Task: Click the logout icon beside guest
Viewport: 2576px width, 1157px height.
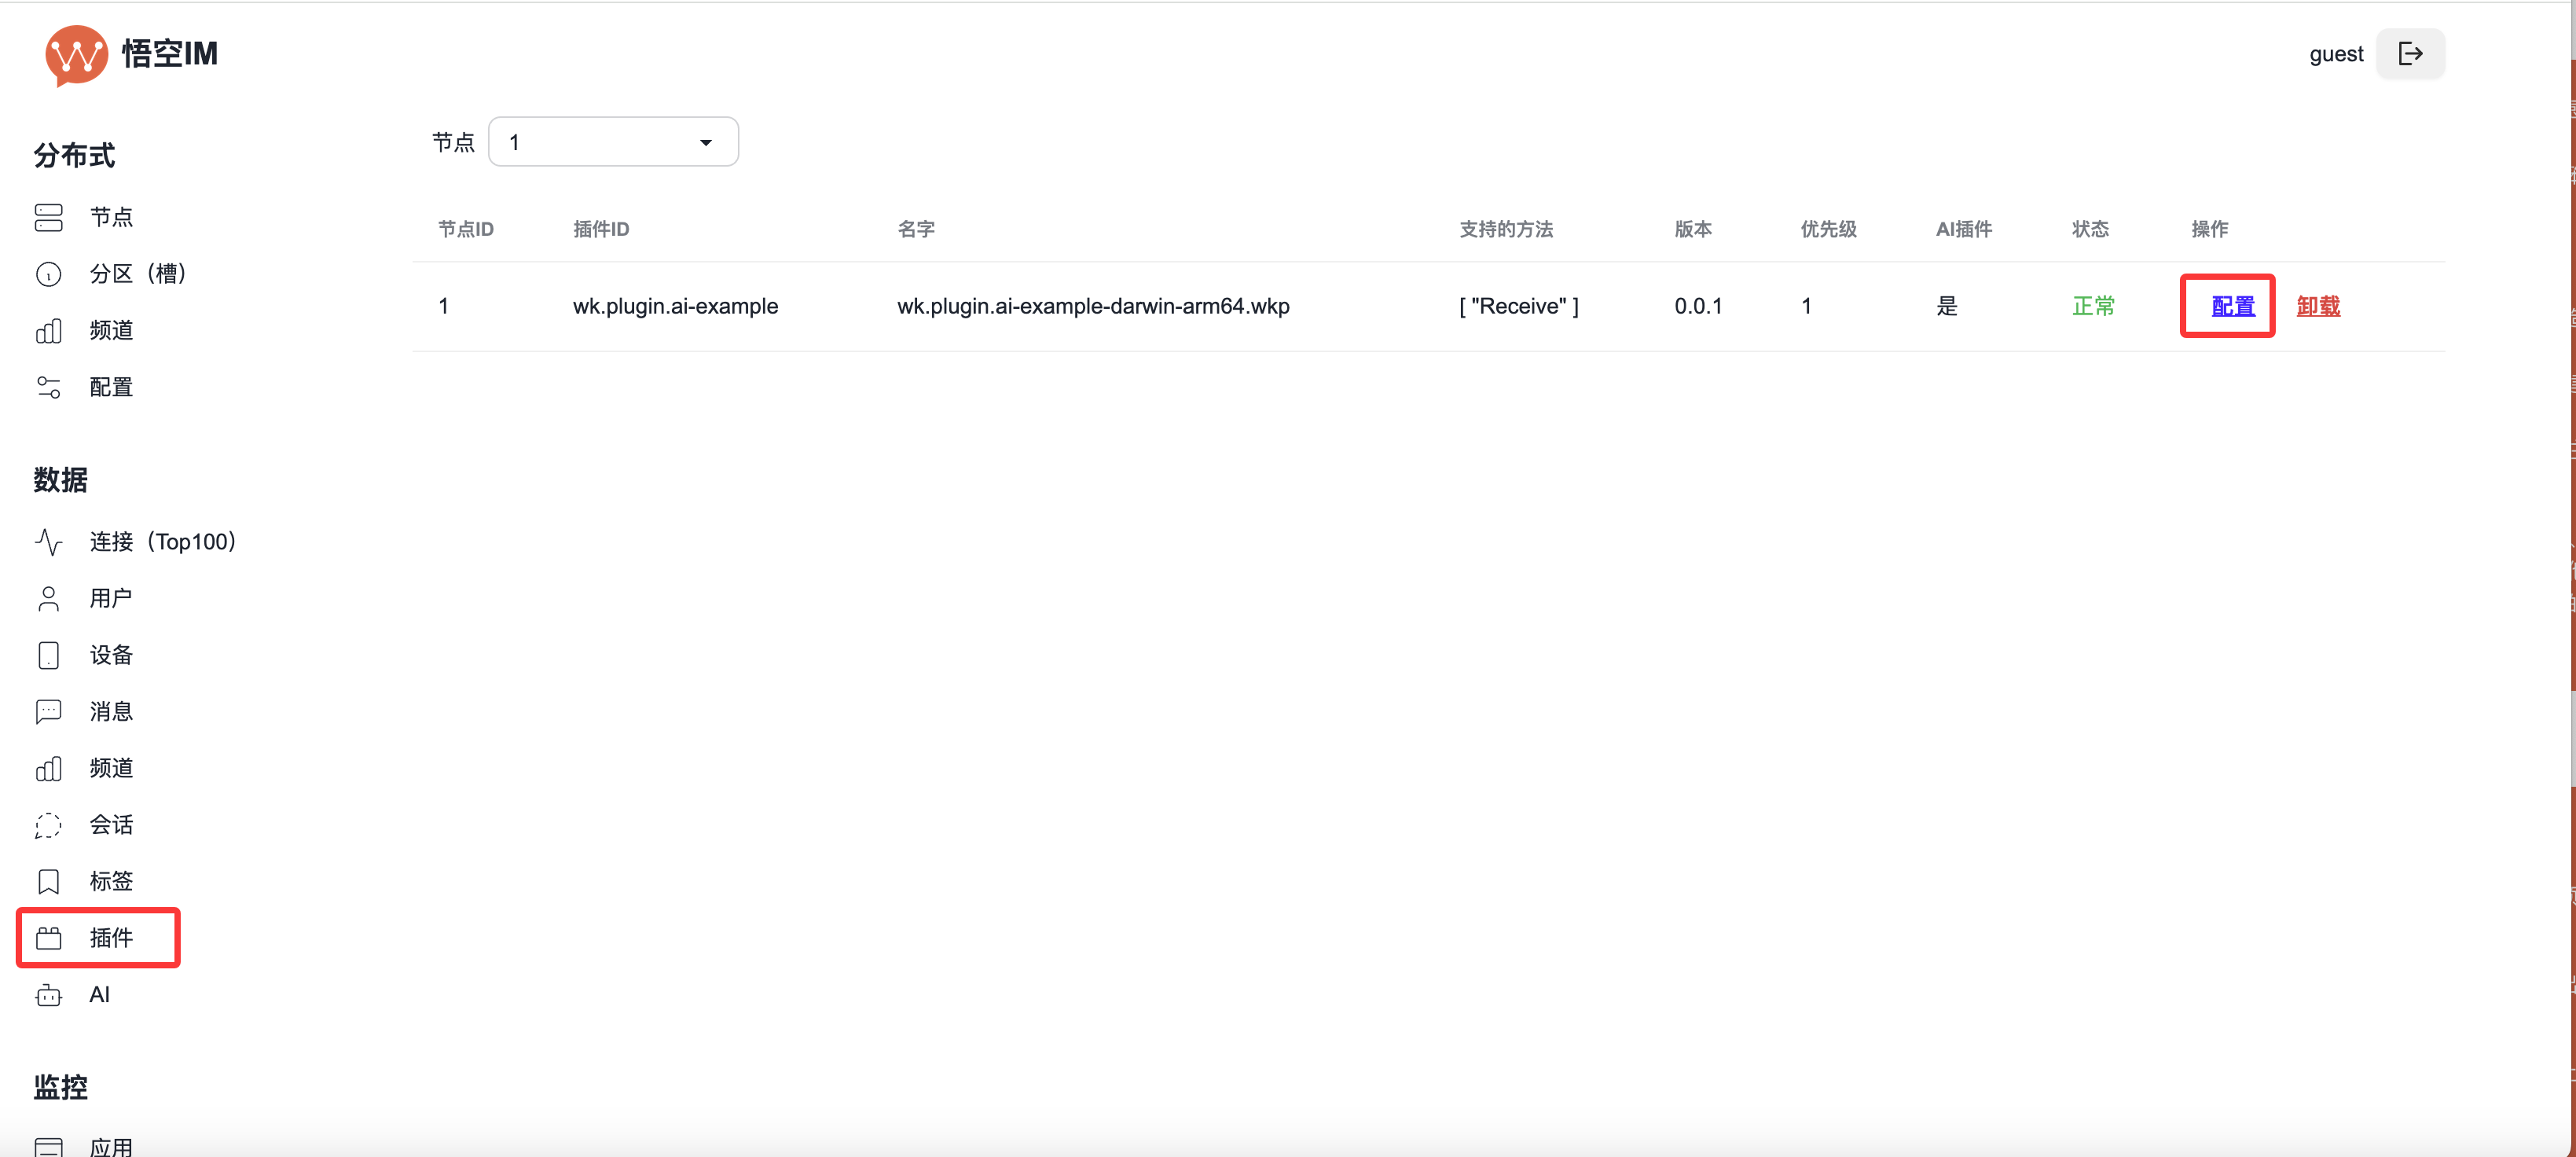Action: (x=2410, y=54)
